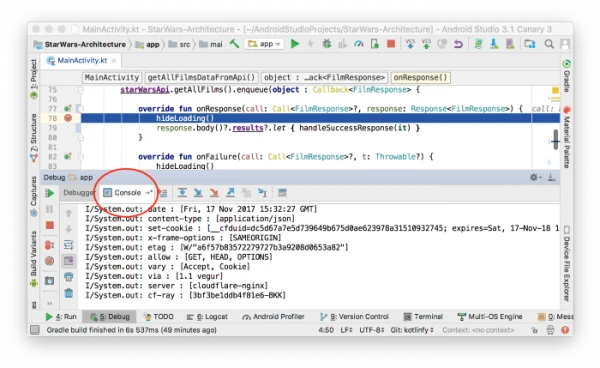The image size is (600, 368).
Task: Click the onResponse() breadcrumb
Action: click(x=421, y=77)
